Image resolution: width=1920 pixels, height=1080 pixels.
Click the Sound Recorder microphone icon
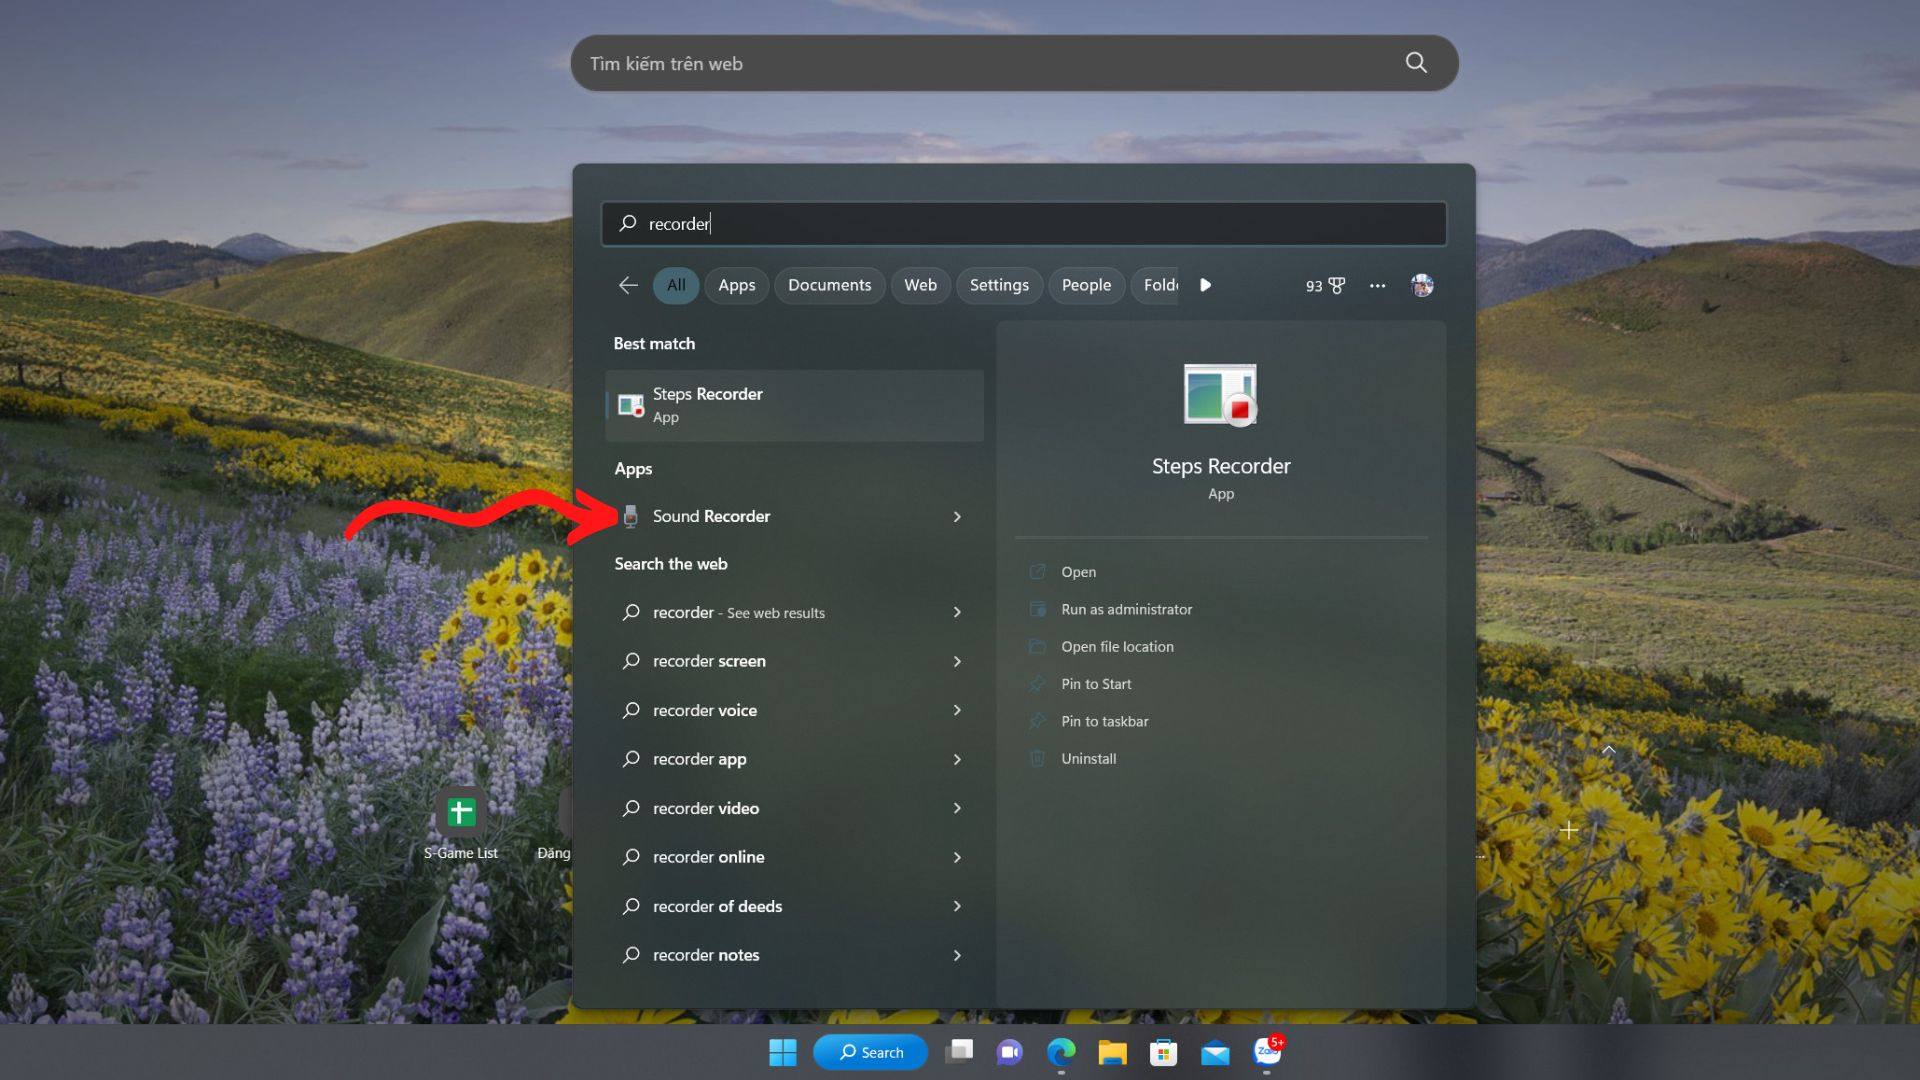pos(631,516)
